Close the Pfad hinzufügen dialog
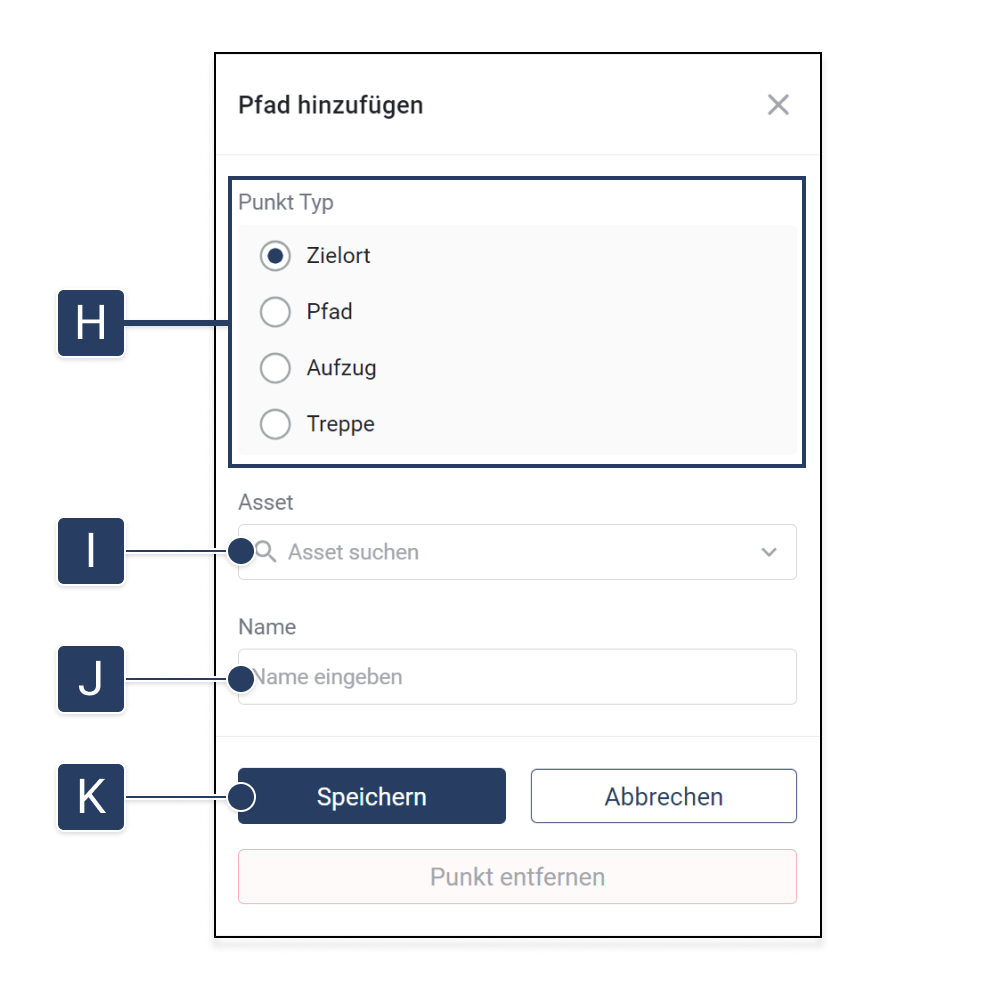The width and height of the screenshot is (988, 990). (778, 105)
